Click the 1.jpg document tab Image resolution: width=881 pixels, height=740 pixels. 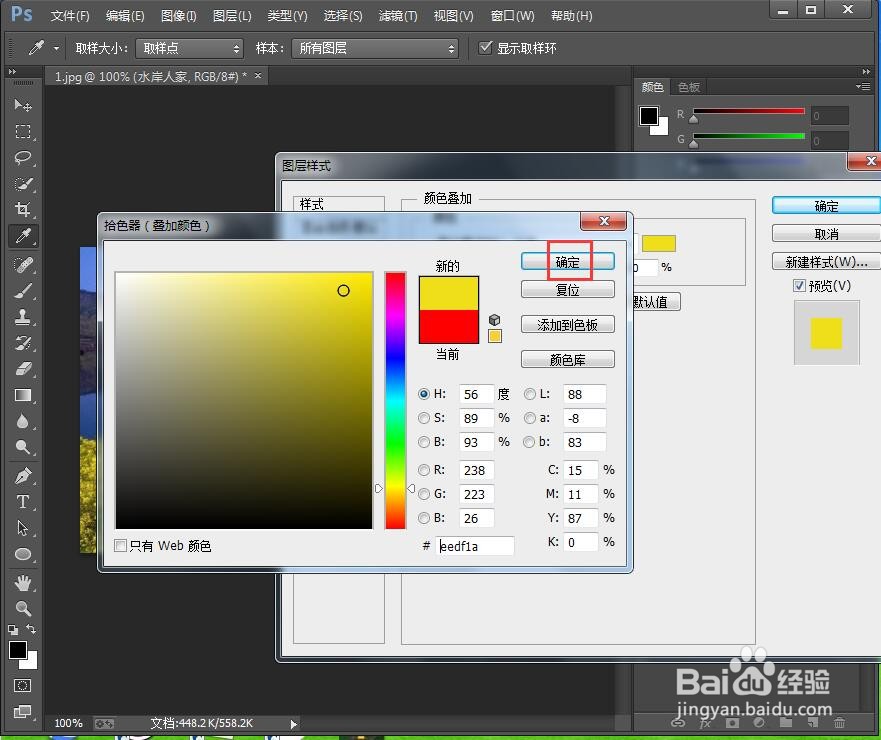pyautogui.click(x=150, y=76)
